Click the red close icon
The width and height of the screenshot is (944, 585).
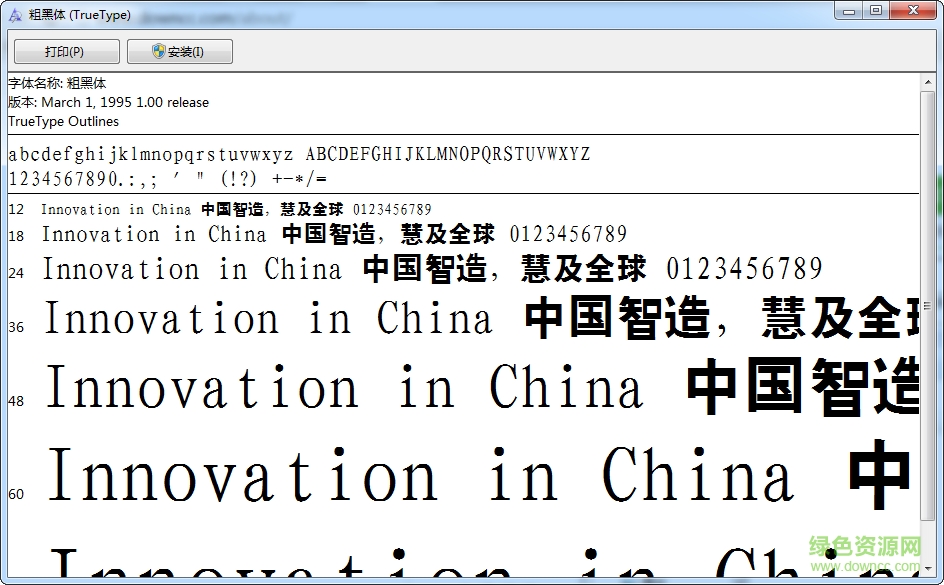[x=913, y=10]
